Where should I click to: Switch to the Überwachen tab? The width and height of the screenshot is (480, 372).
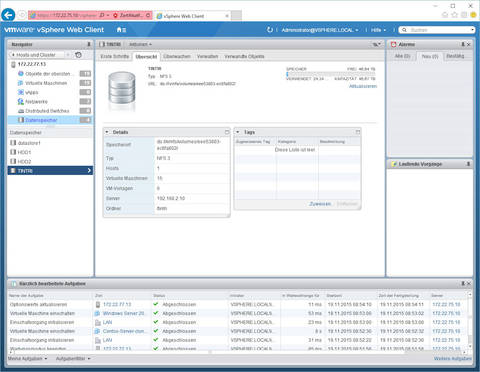tap(177, 56)
